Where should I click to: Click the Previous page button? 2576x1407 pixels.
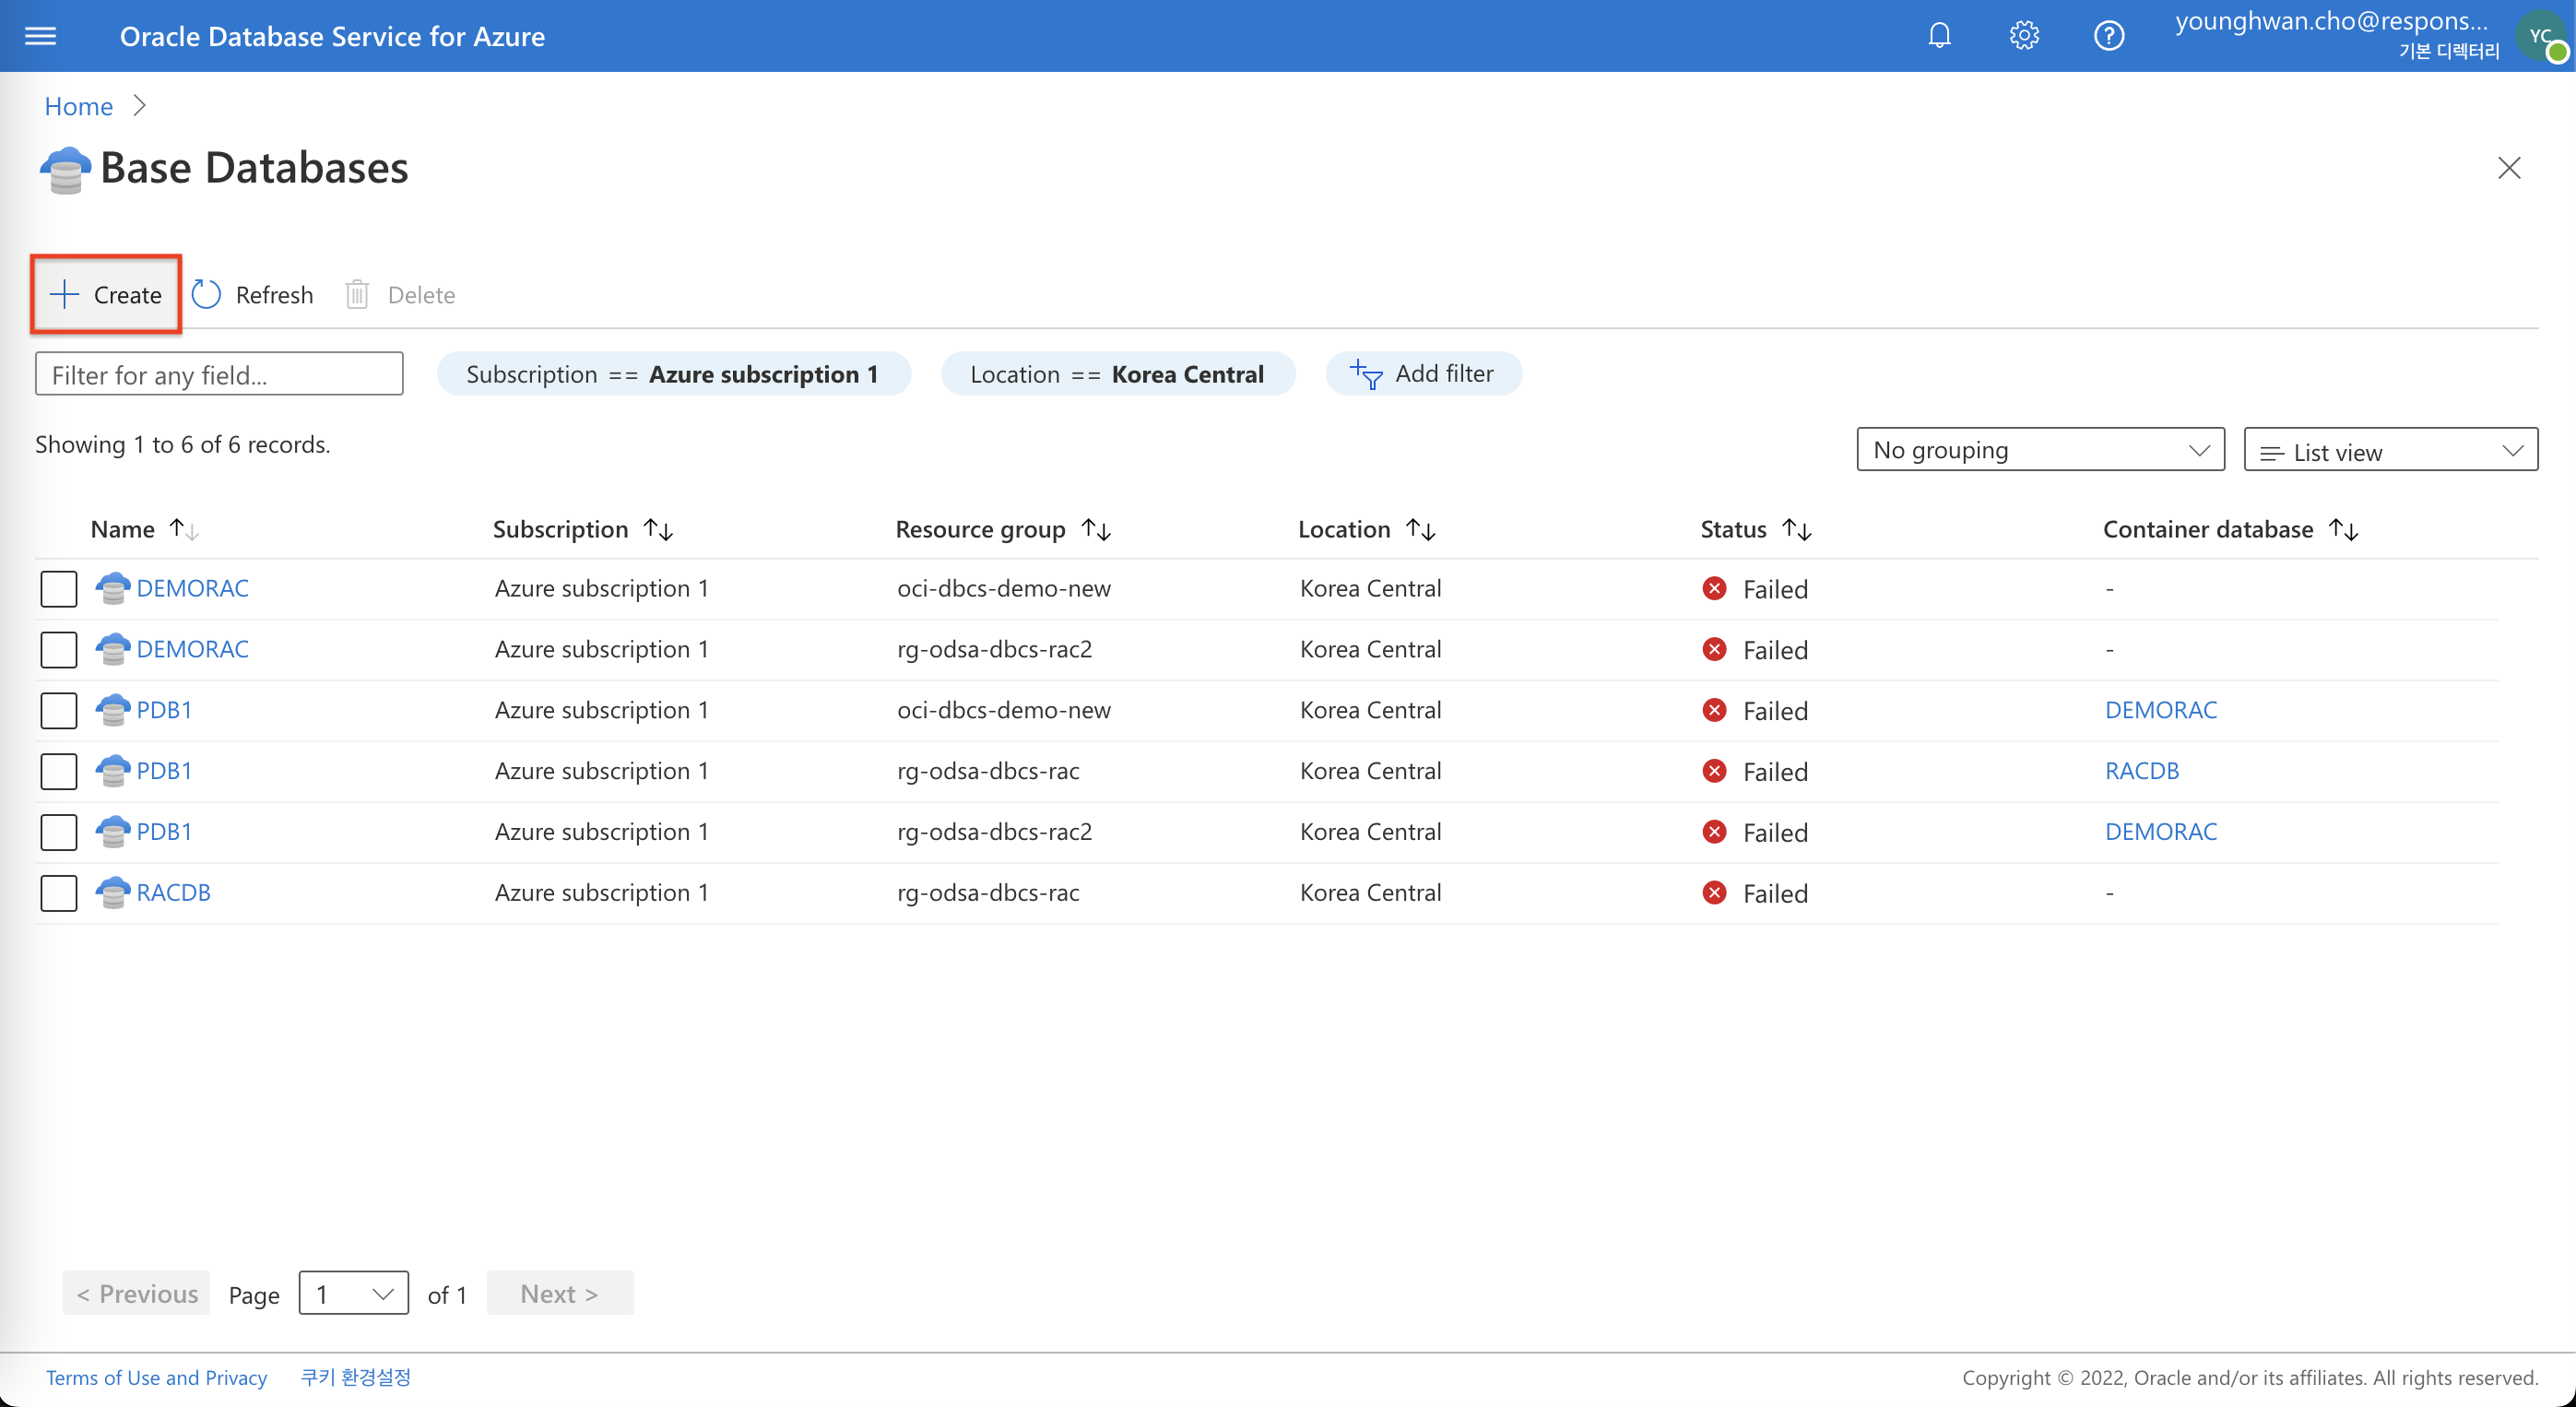[136, 1293]
